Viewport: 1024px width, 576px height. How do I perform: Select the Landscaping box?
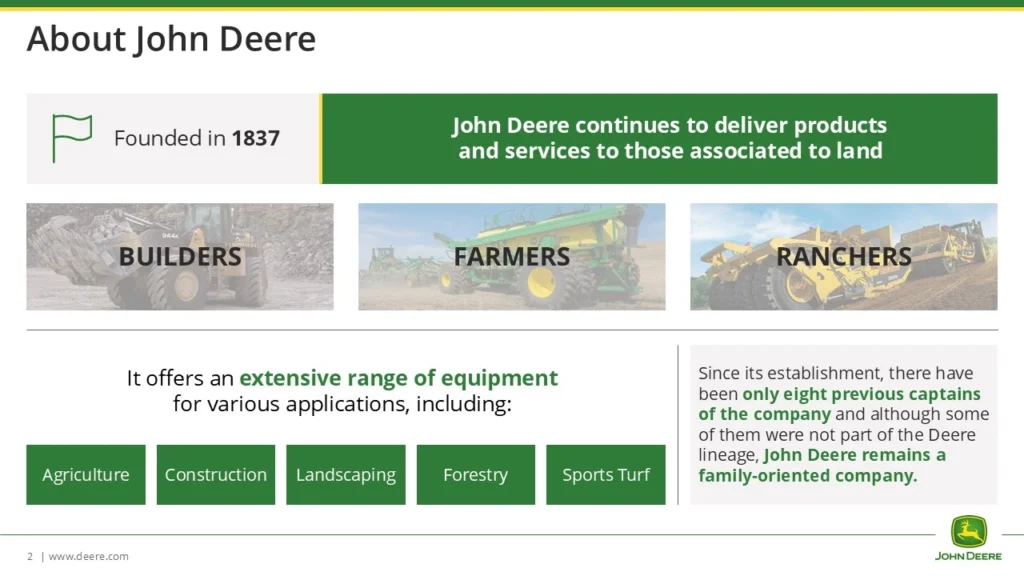point(345,475)
